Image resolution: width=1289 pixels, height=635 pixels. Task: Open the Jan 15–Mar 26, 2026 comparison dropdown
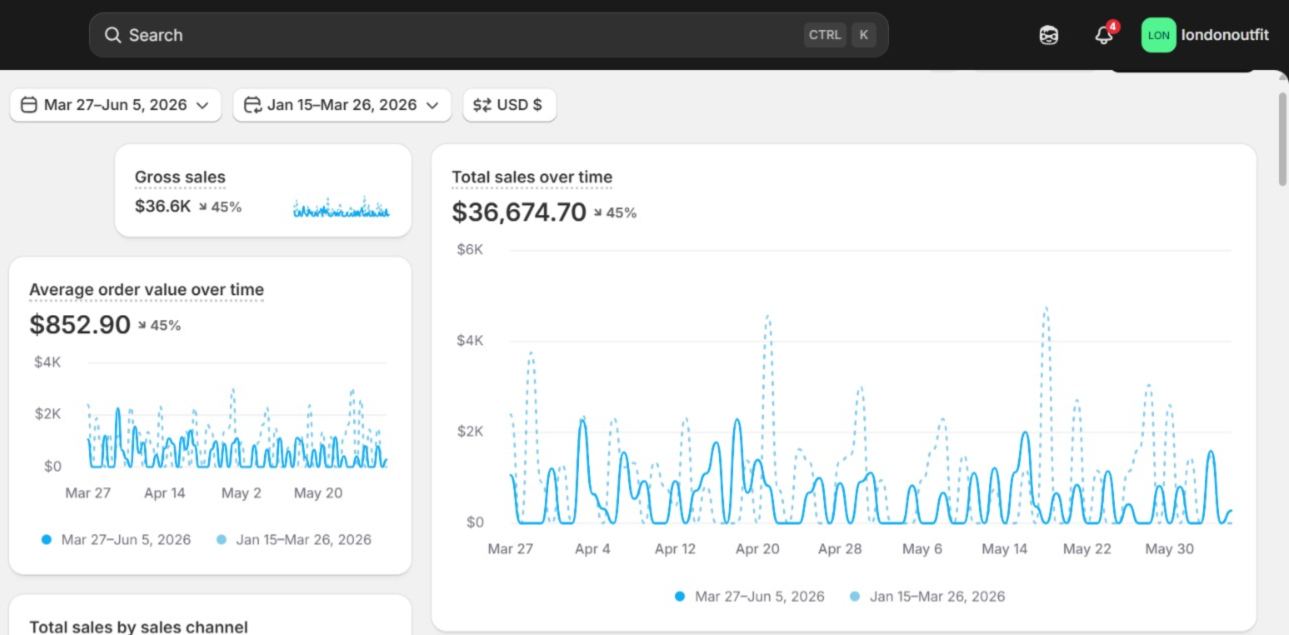click(342, 105)
